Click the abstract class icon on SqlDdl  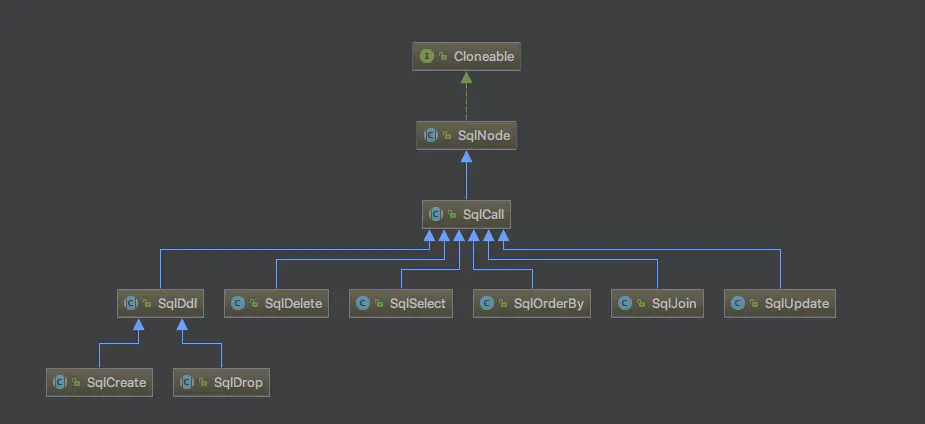click(130, 304)
